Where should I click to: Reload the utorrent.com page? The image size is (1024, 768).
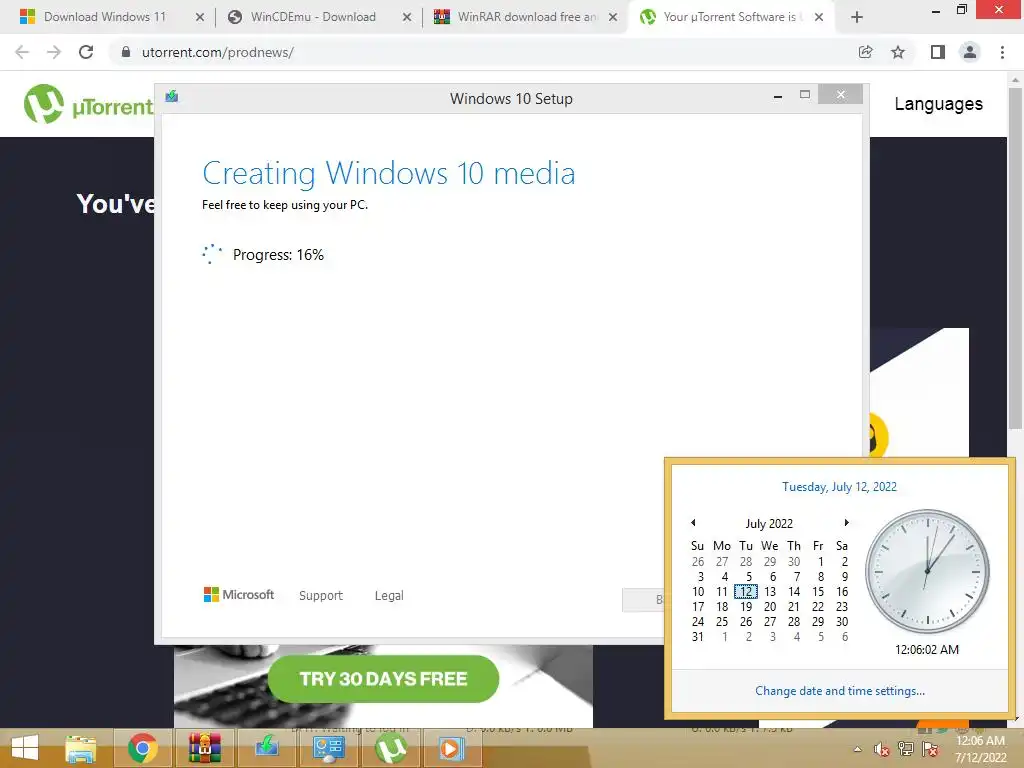(86, 52)
